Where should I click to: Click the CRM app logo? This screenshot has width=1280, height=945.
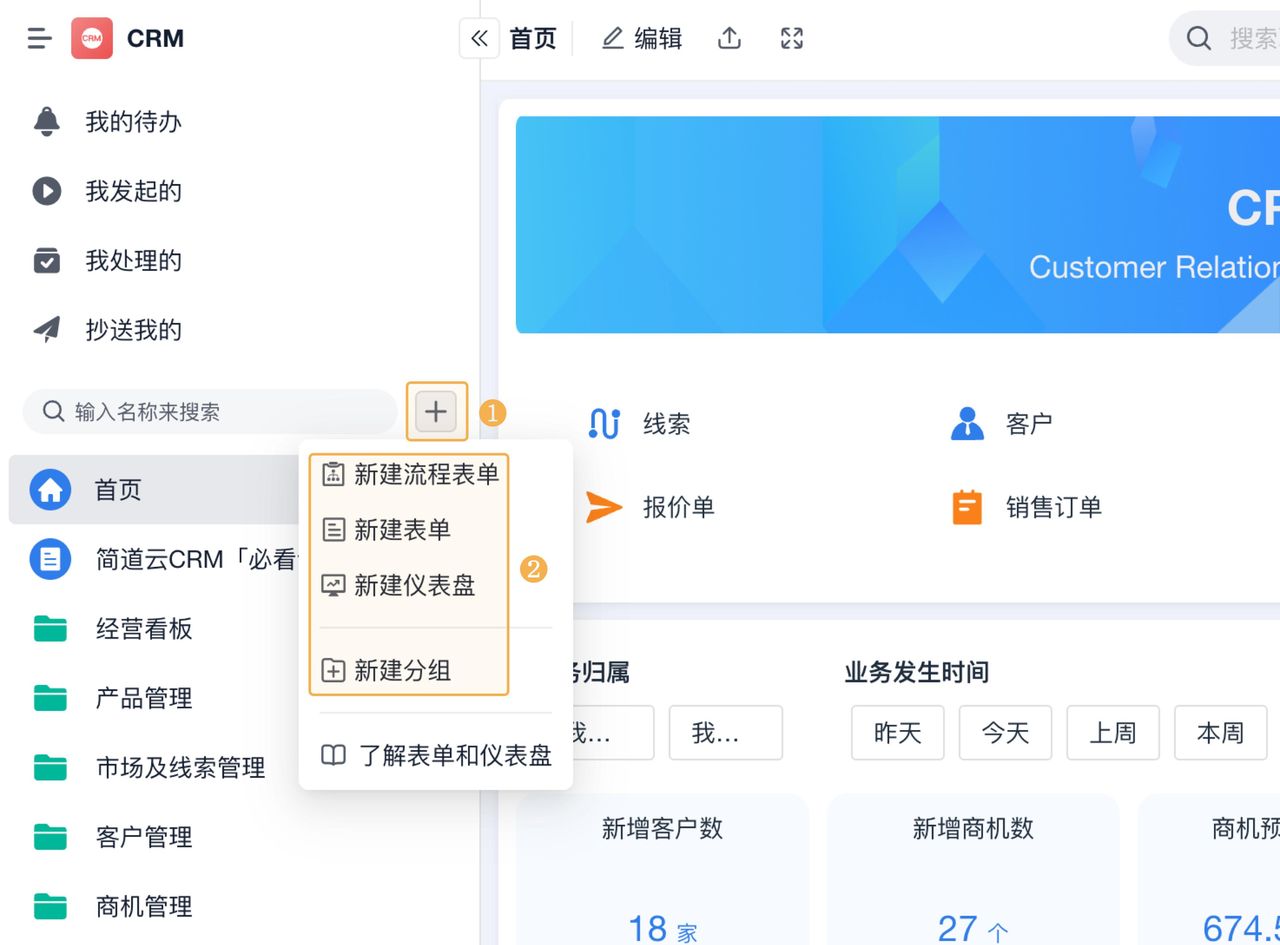[93, 38]
